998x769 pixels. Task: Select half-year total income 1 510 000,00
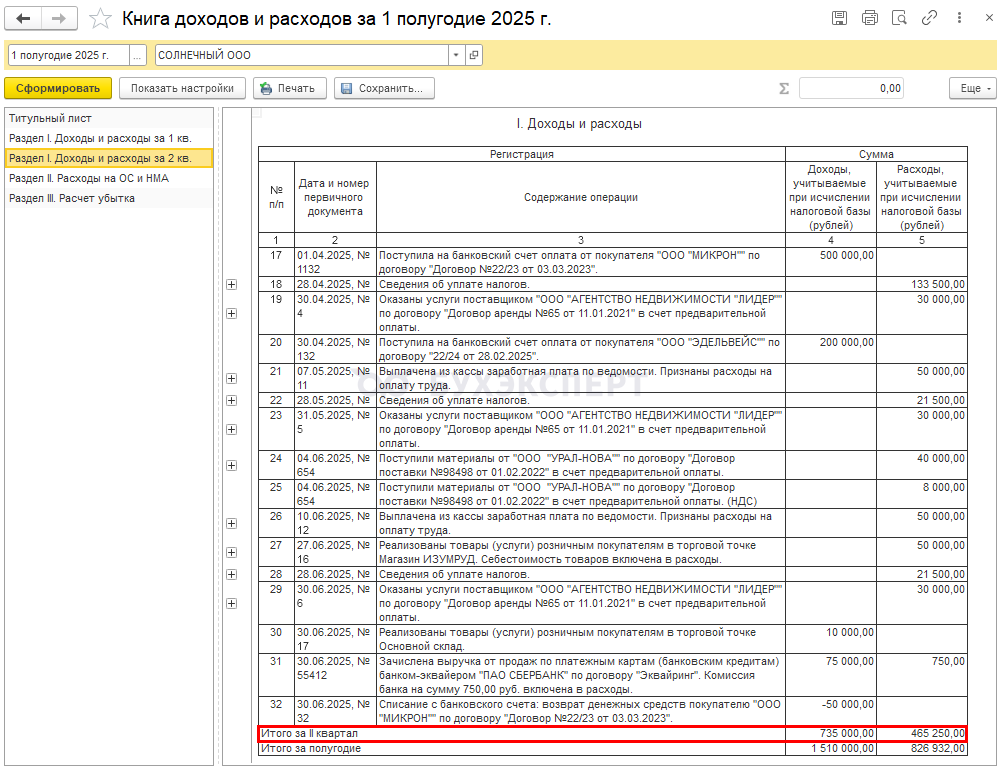coord(831,749)
